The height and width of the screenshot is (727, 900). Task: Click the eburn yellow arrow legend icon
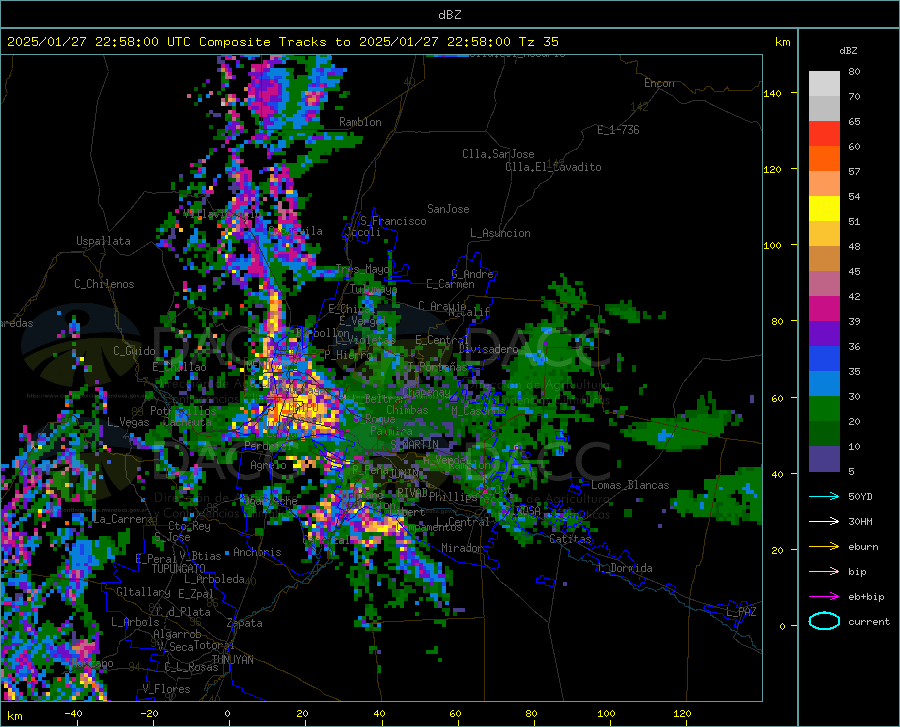tap(824, 546)
